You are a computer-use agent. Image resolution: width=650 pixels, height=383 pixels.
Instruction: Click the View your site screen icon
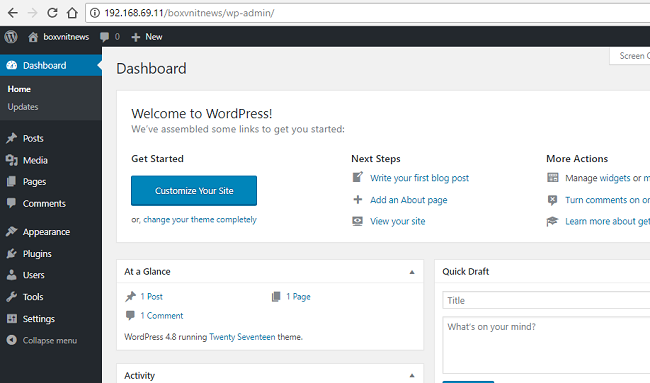click(357, 221)
